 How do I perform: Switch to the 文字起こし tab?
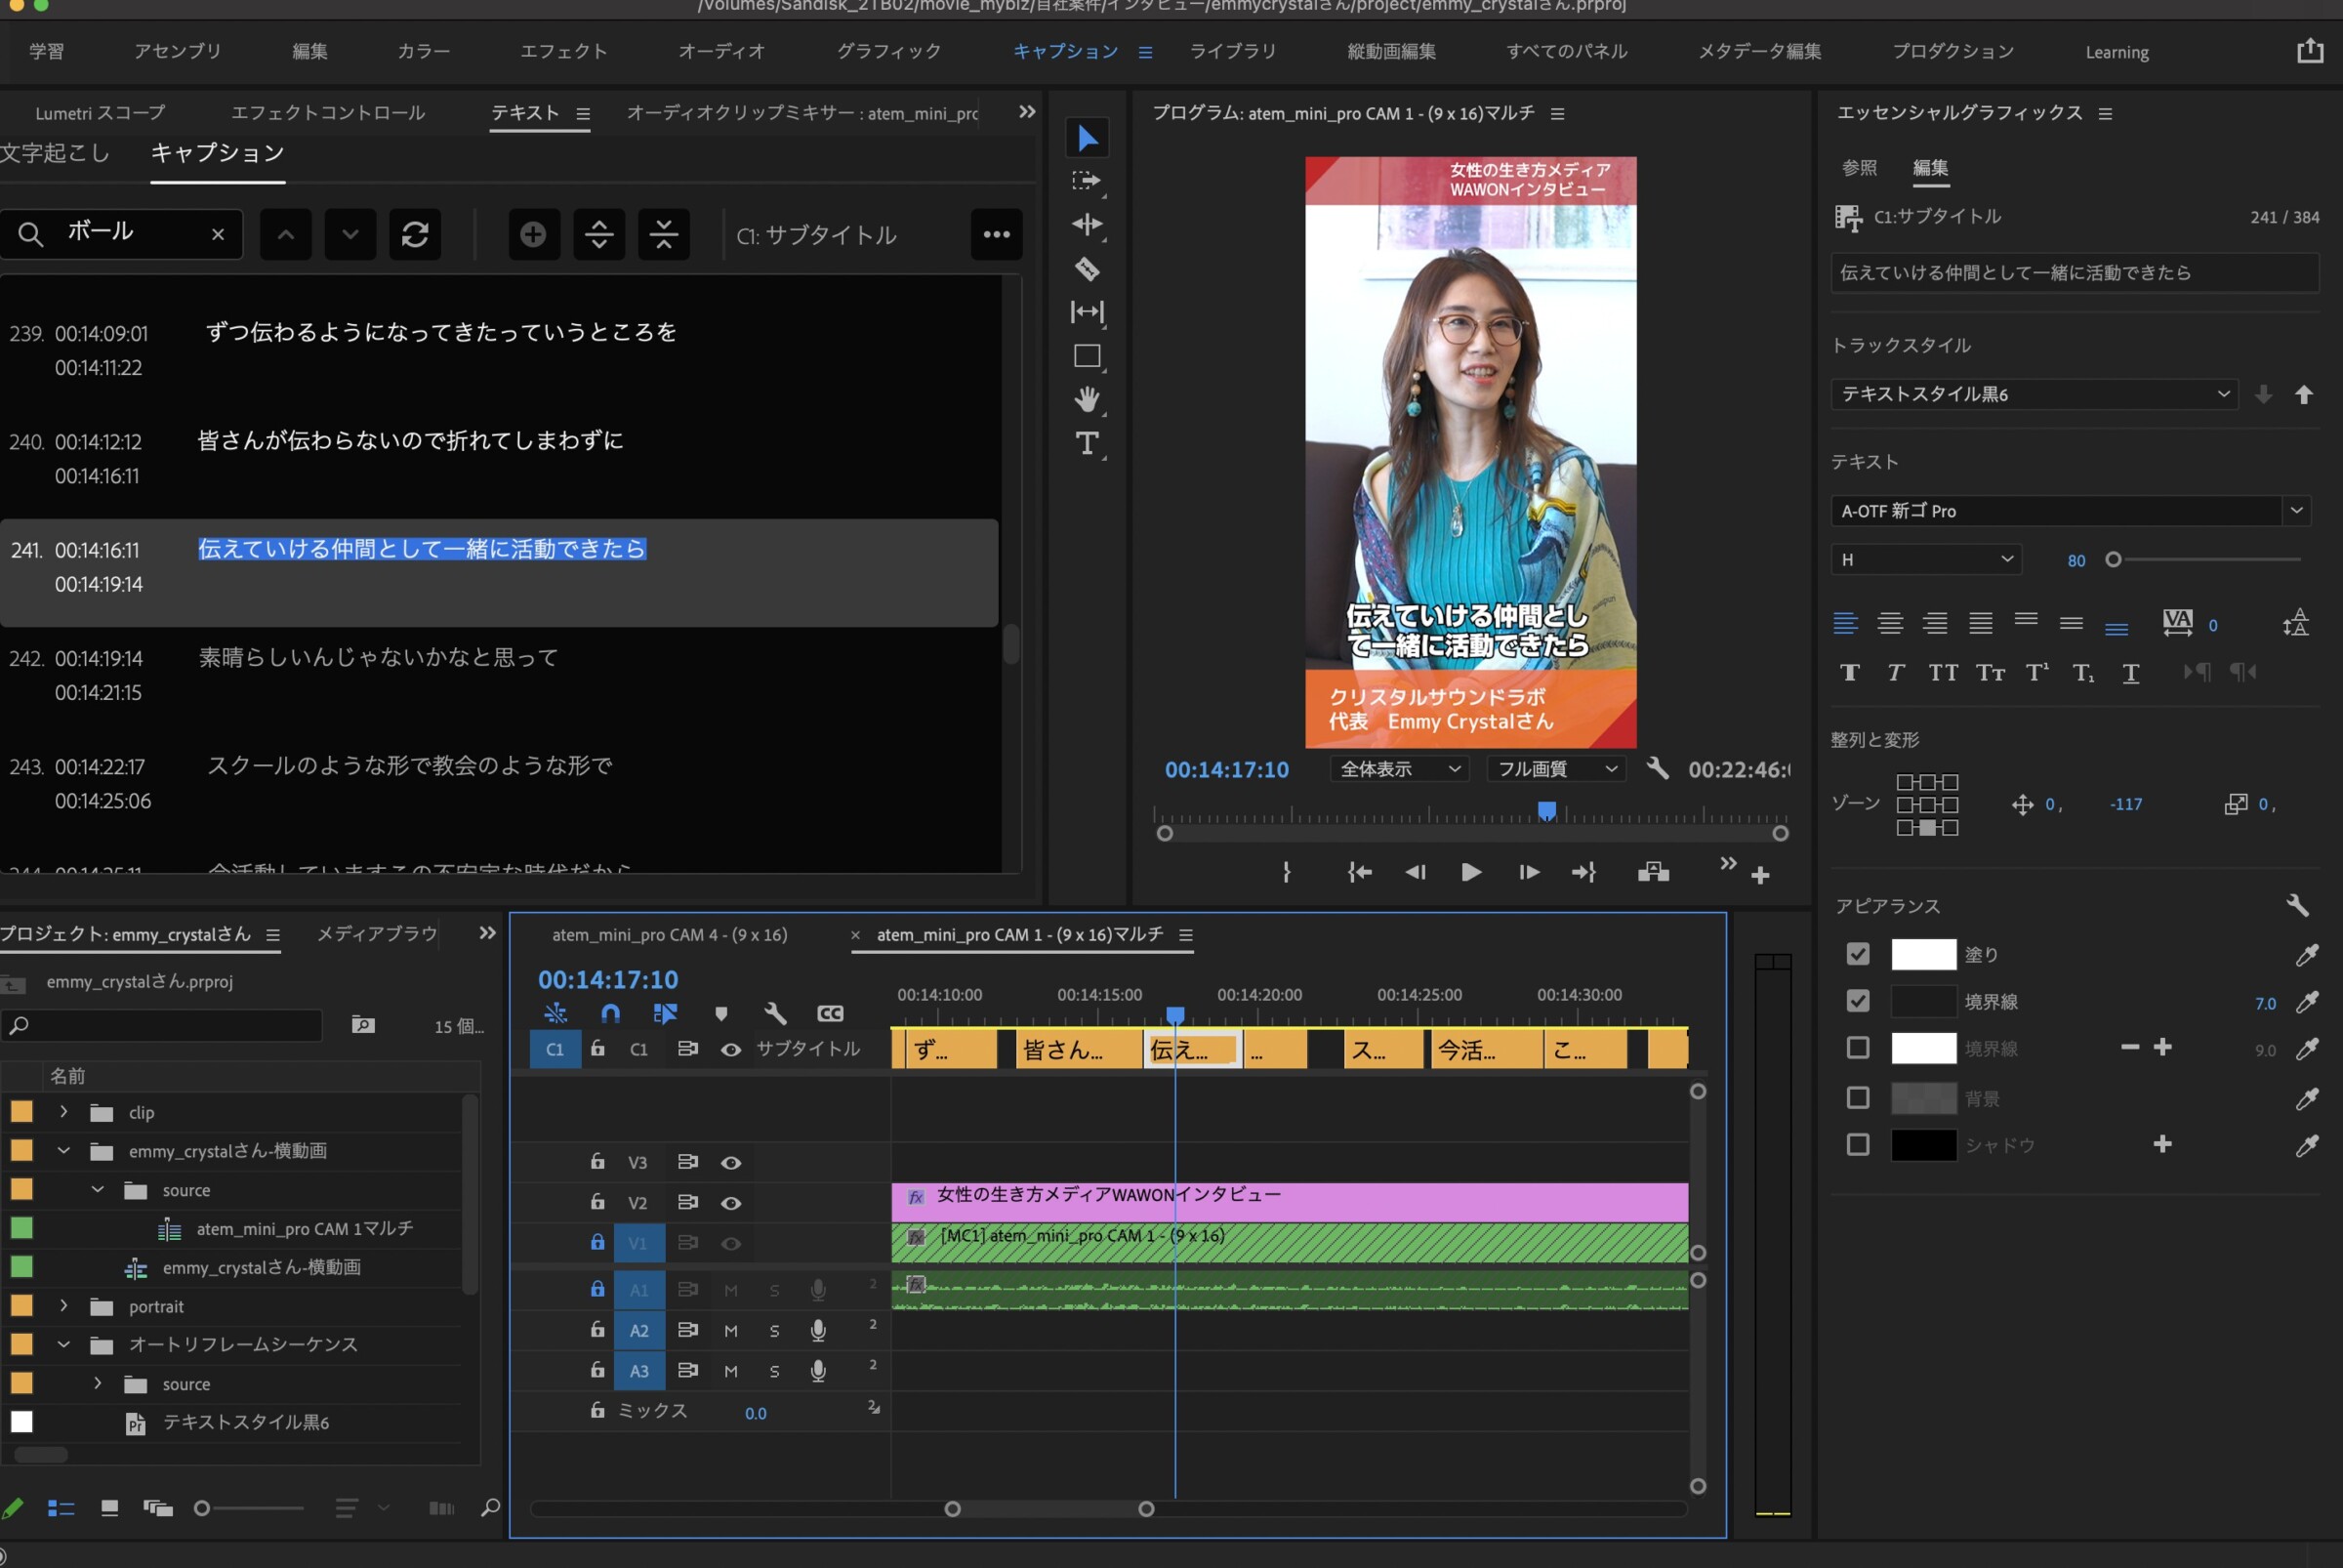55,153
